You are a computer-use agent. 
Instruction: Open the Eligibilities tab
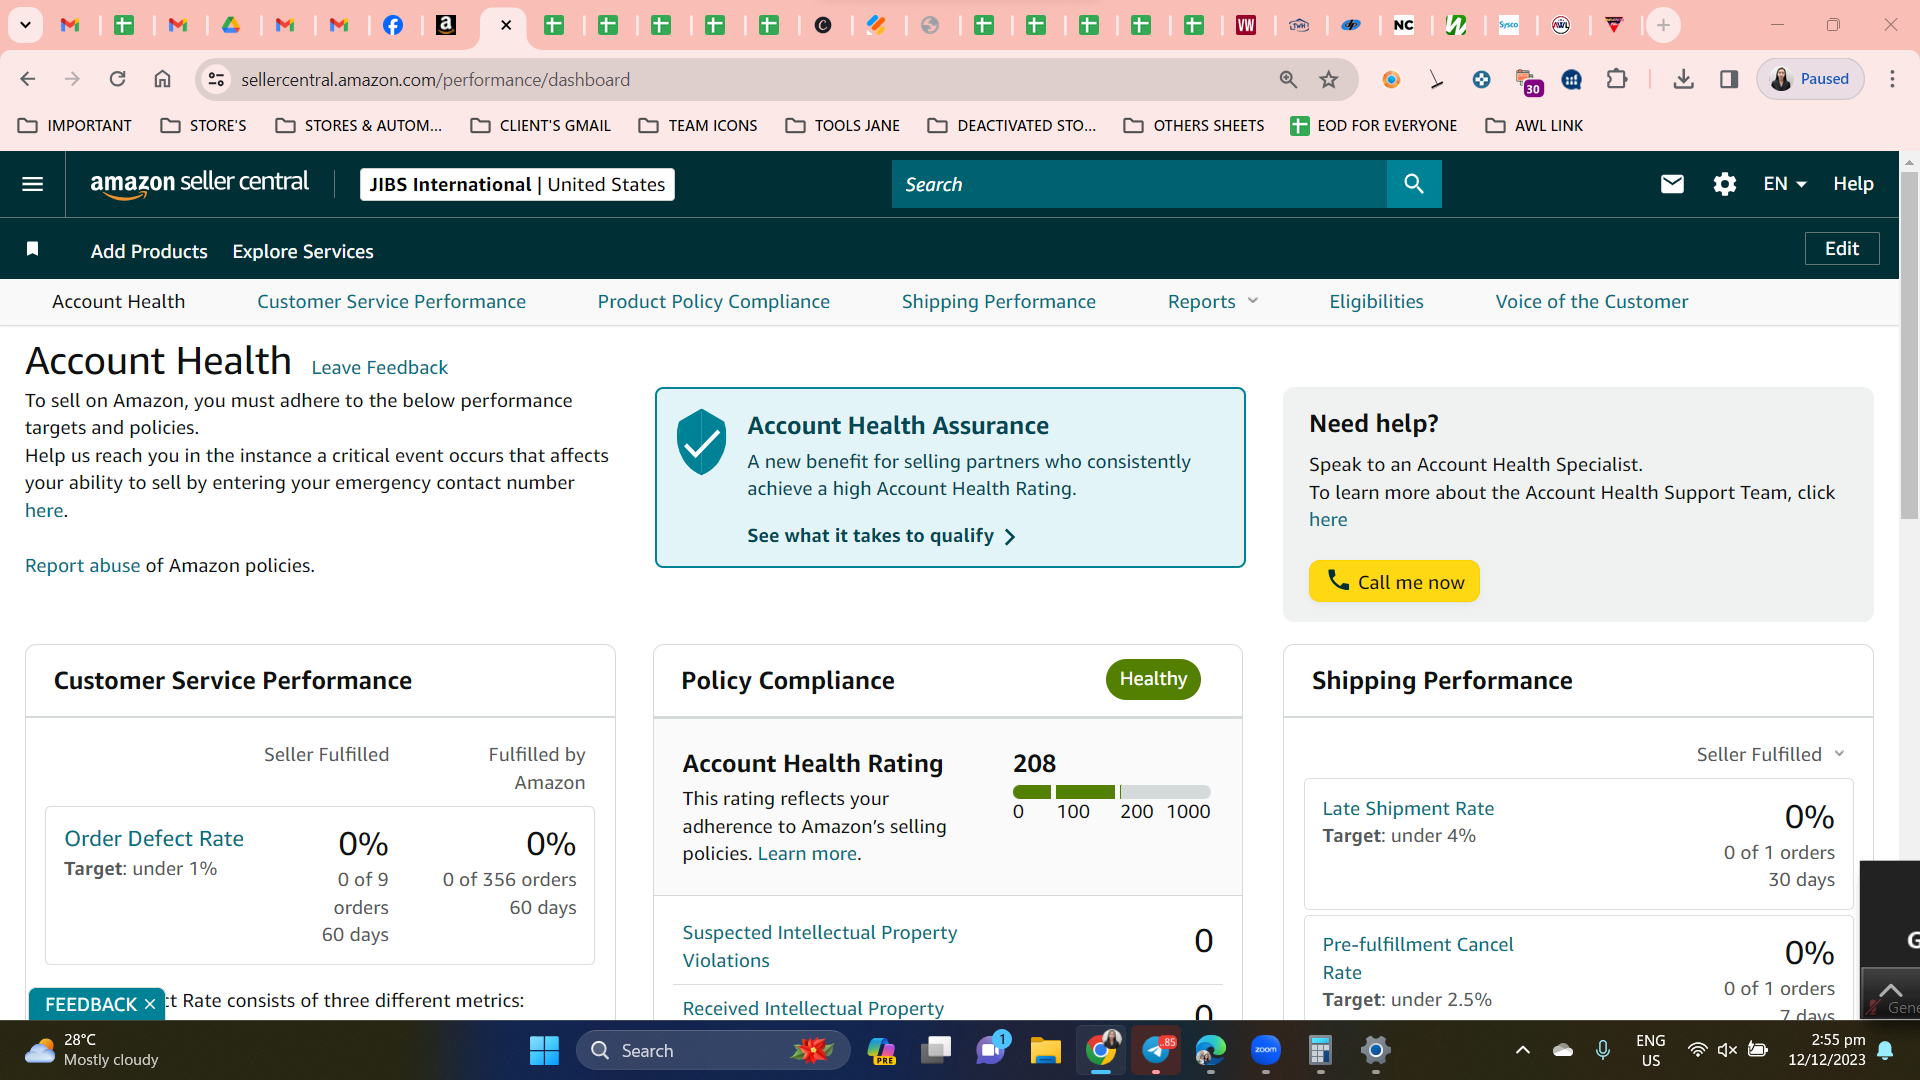pyautogui.click(x=1376, y=301)
